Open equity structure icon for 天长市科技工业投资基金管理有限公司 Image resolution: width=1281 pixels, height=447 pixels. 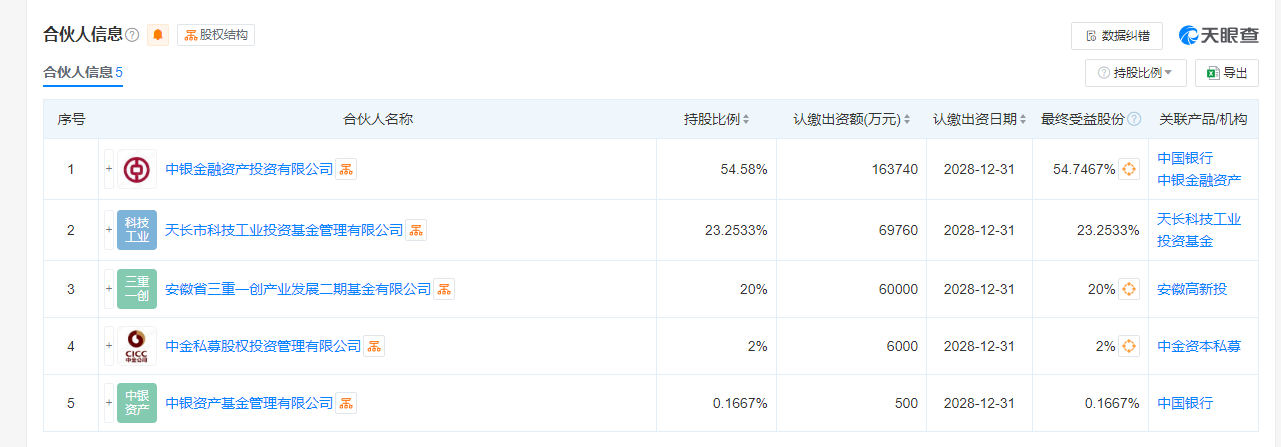click(416, 230)
